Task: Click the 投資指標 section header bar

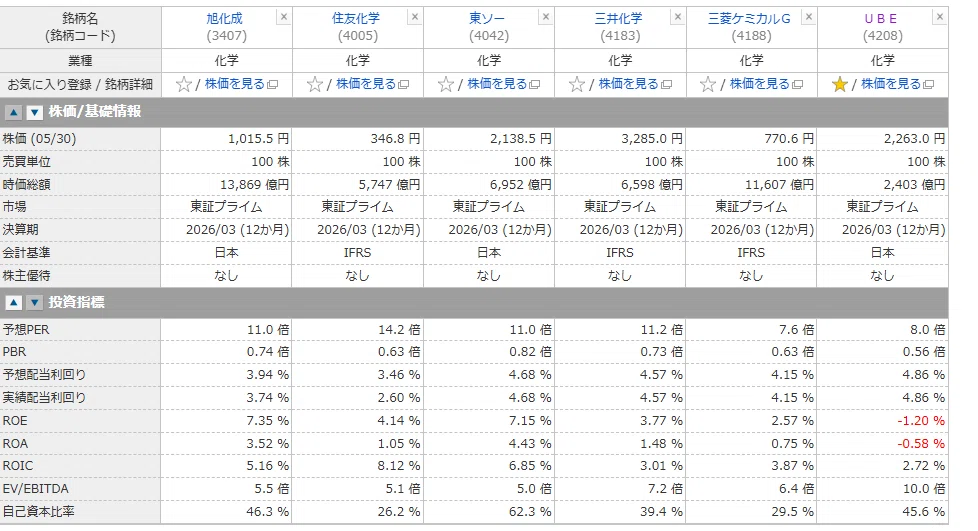Action: 474,303
